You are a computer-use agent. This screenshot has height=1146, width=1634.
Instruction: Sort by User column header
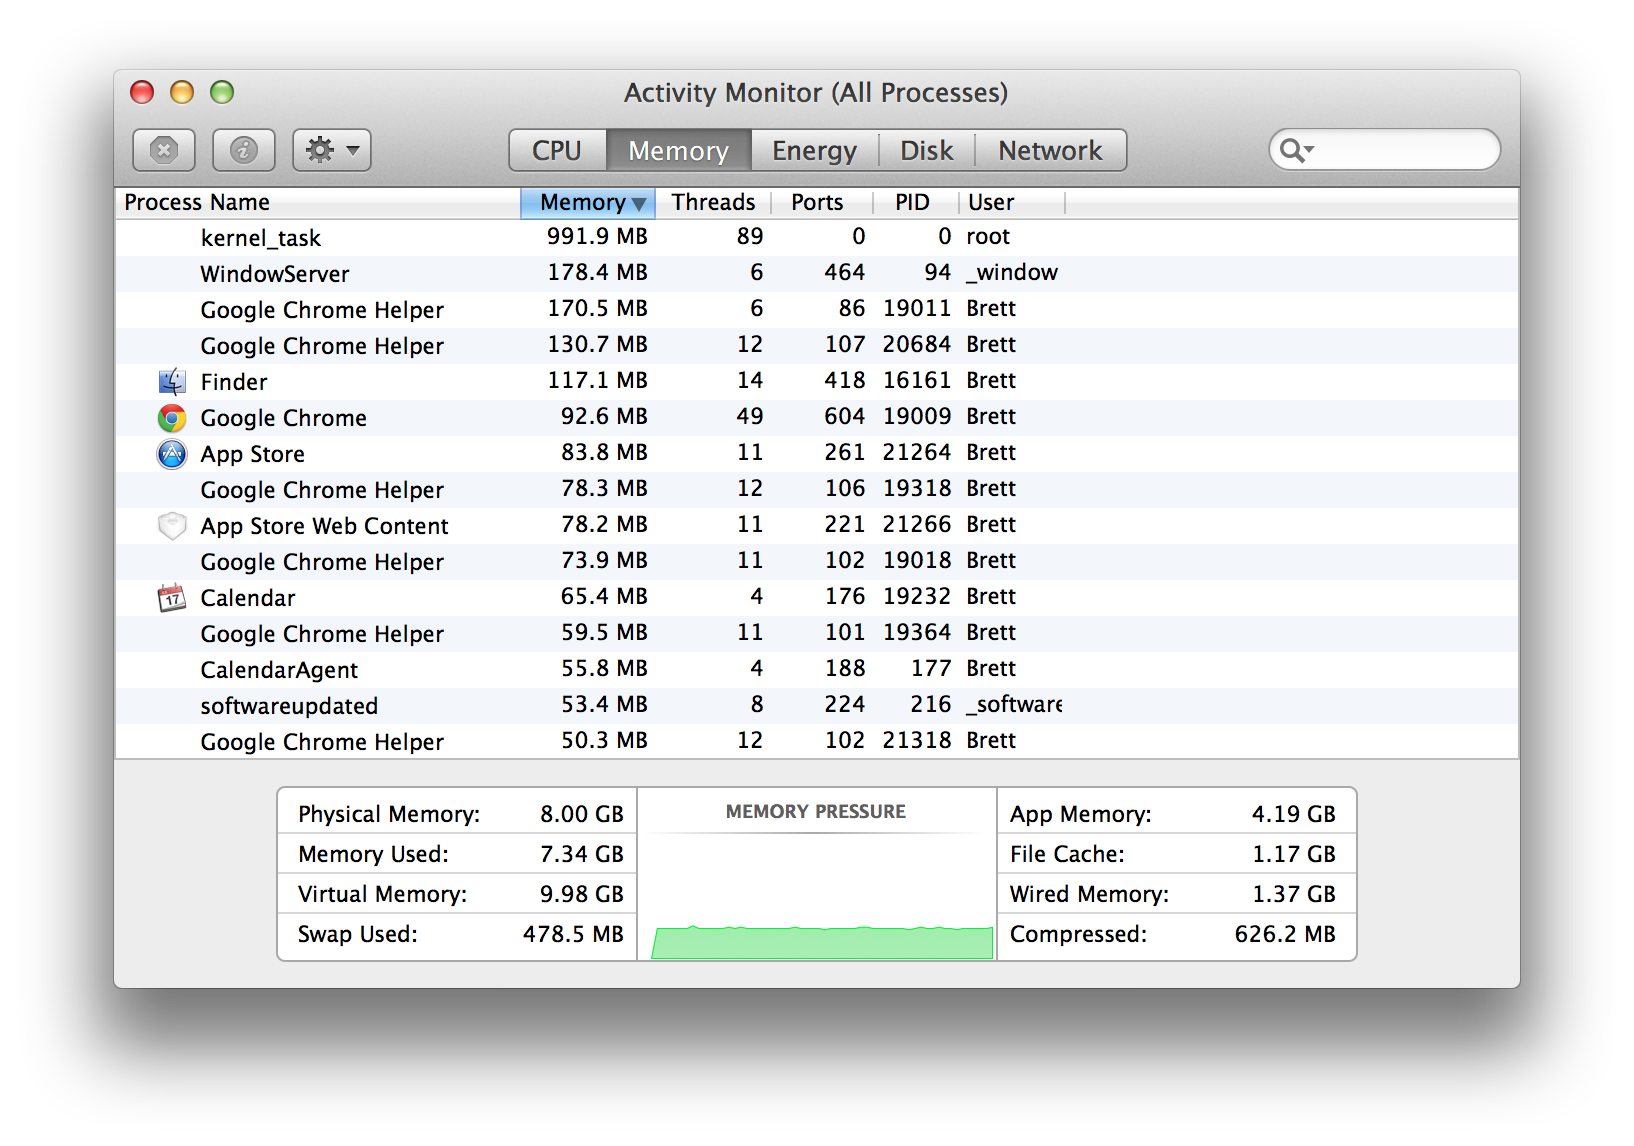[x=1012, y=202]
